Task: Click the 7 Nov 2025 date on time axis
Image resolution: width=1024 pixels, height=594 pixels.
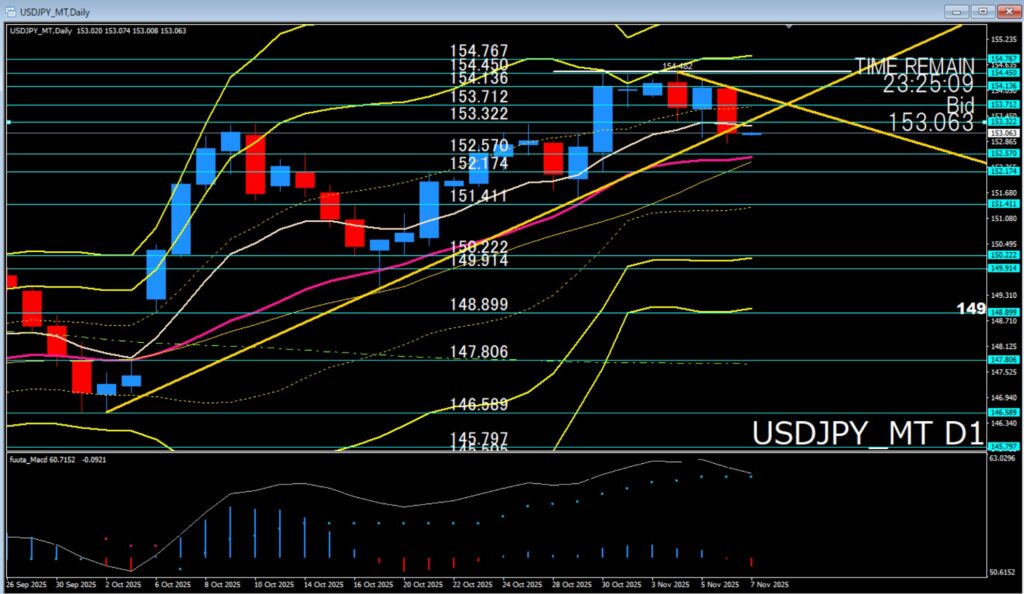Action: tap(769, 583)
